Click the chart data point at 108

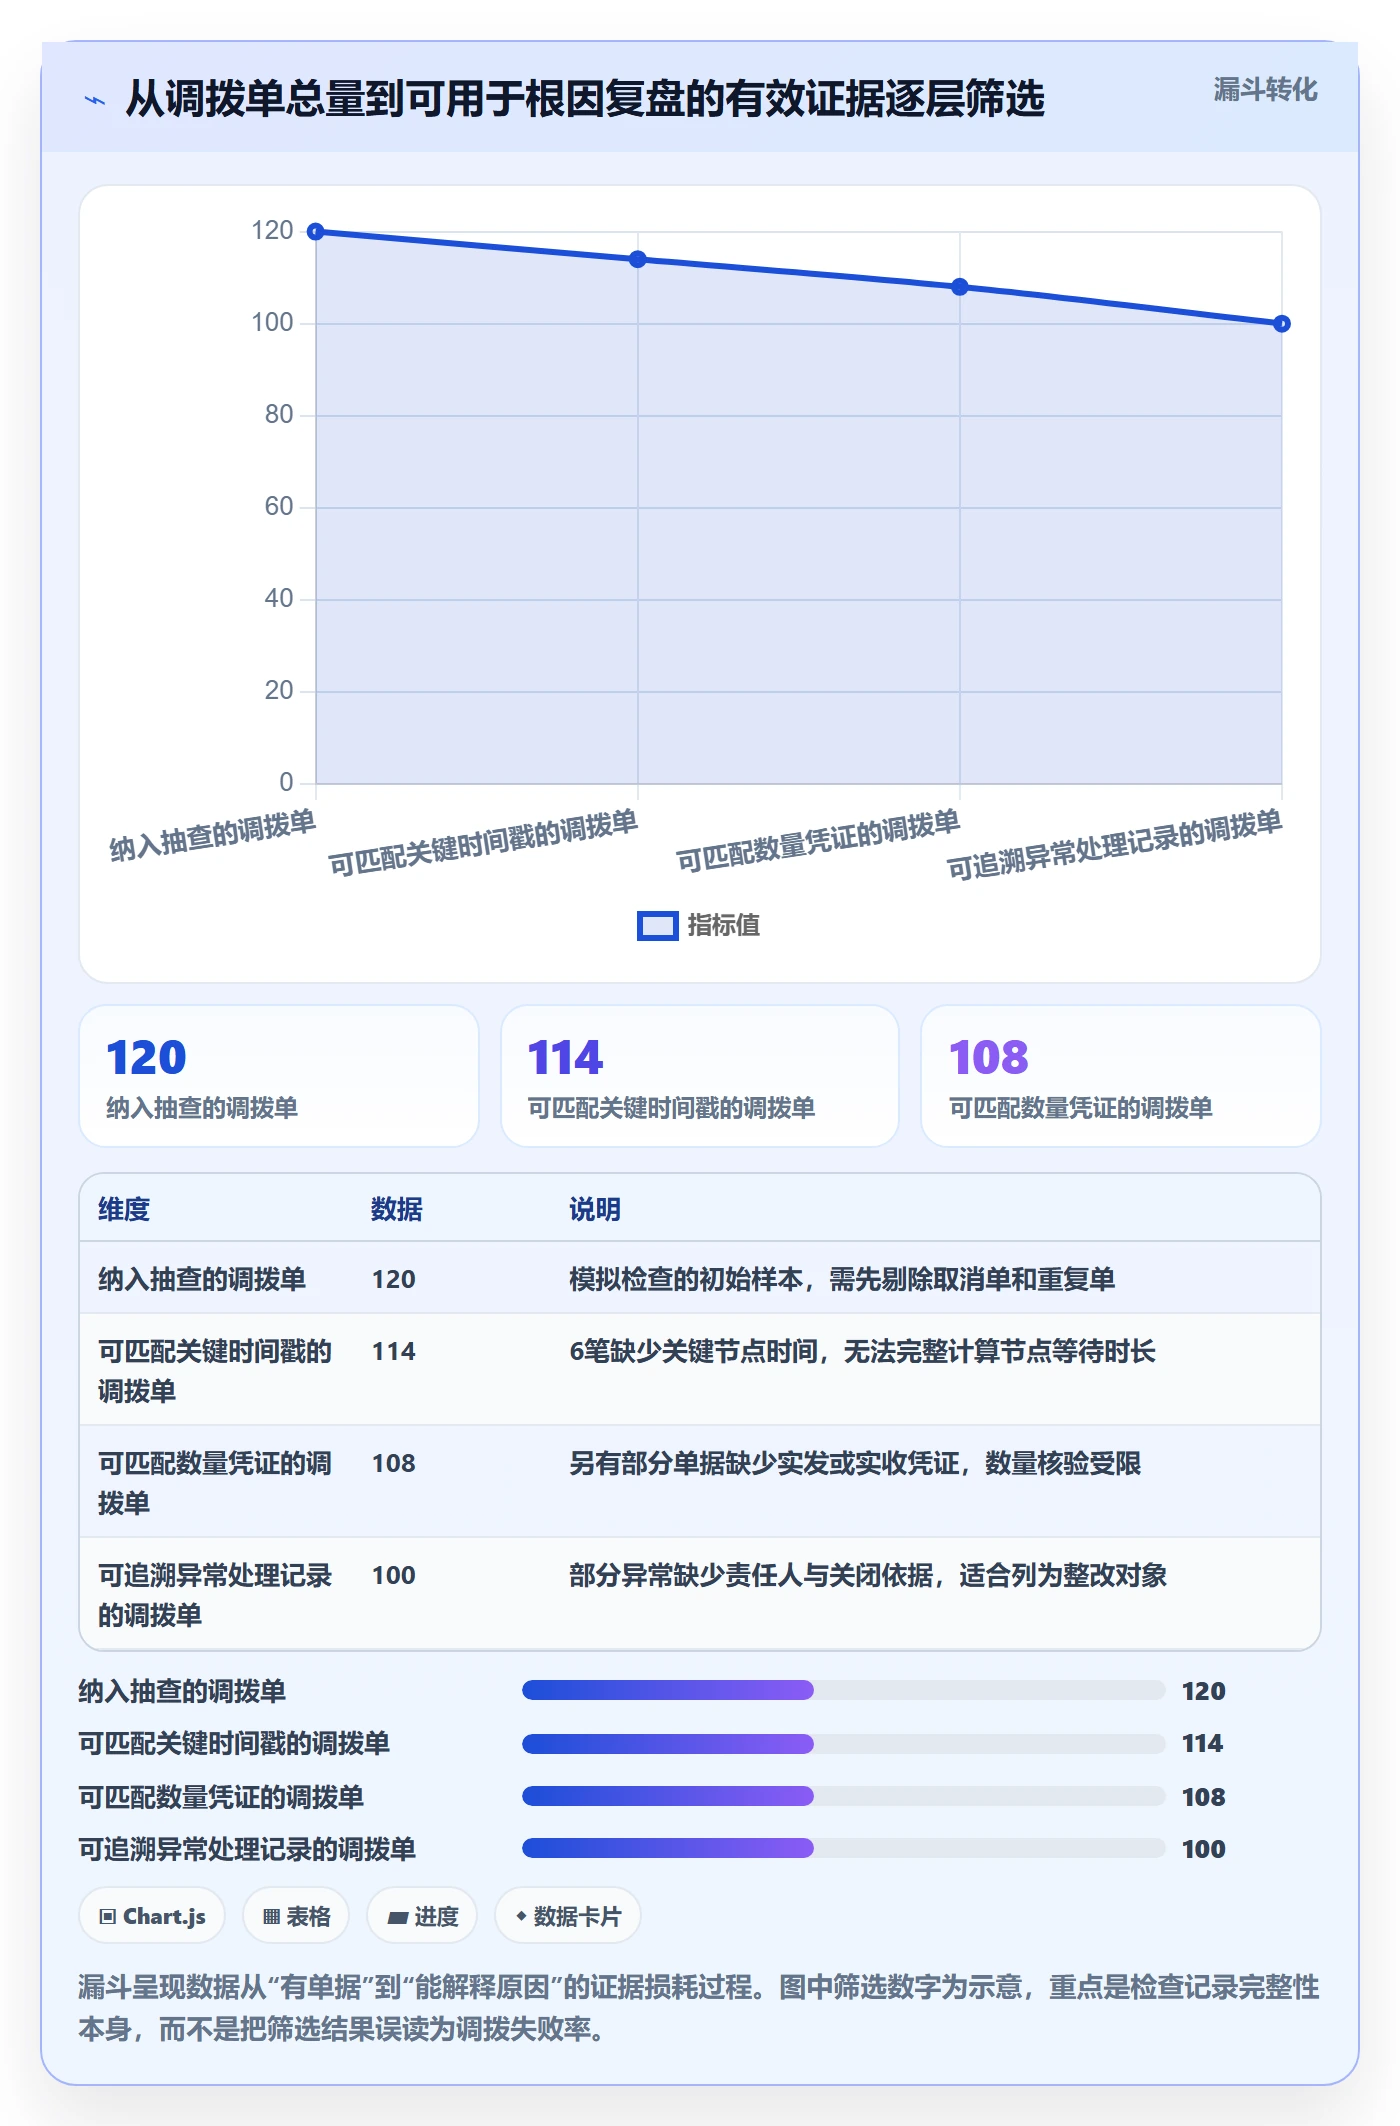click(x=960, y=287)
